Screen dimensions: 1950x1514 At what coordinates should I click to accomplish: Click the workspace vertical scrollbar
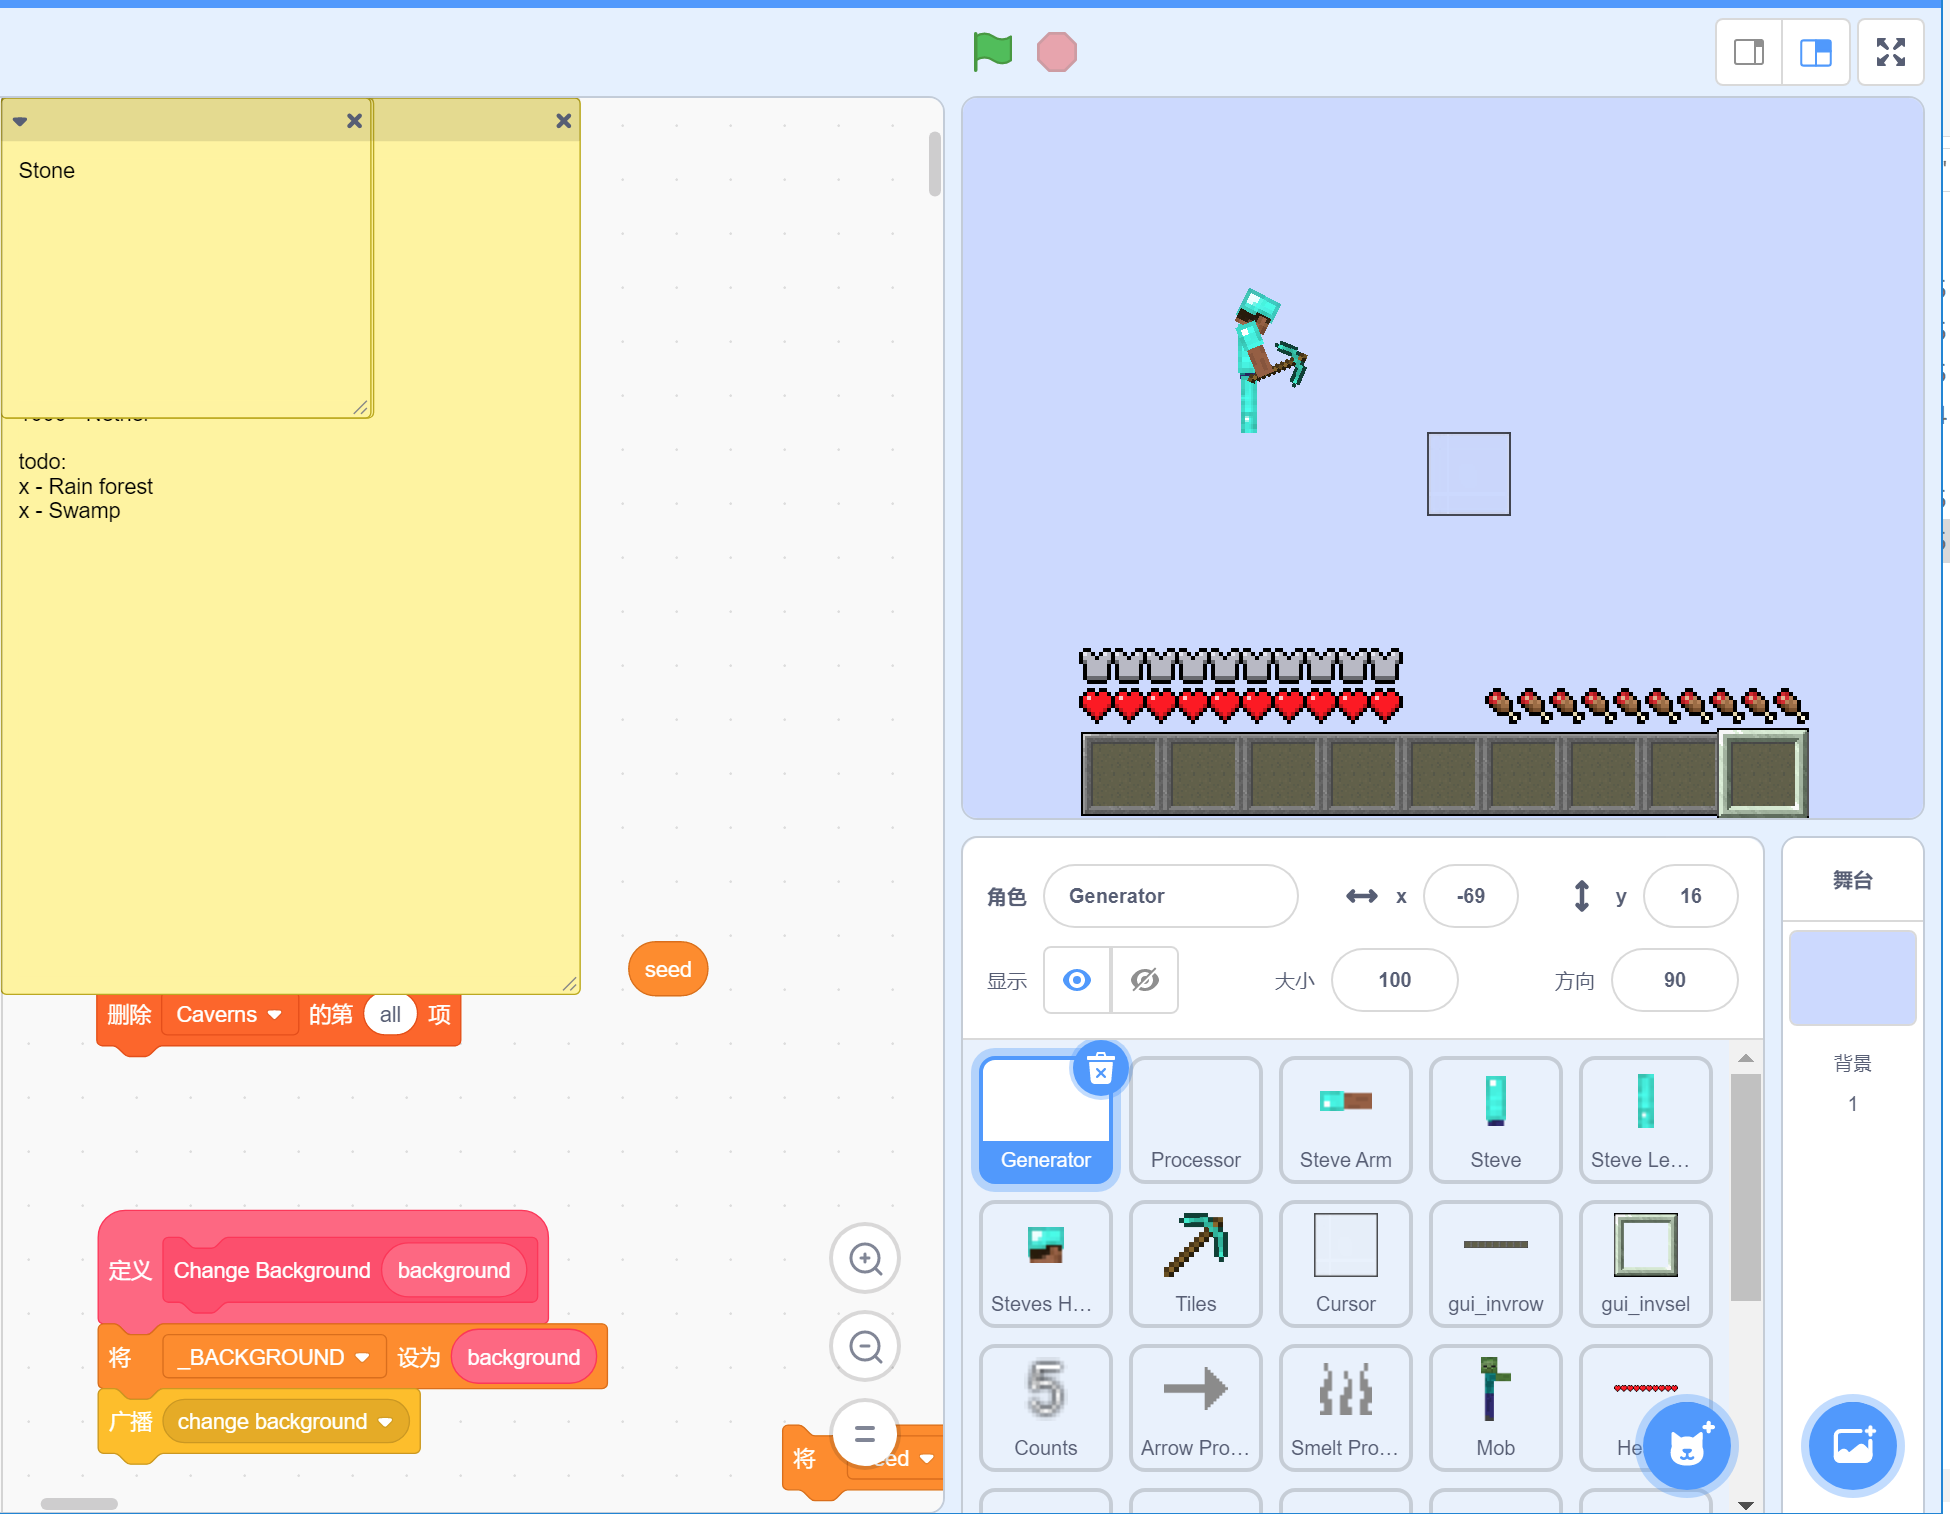(935, 164)
